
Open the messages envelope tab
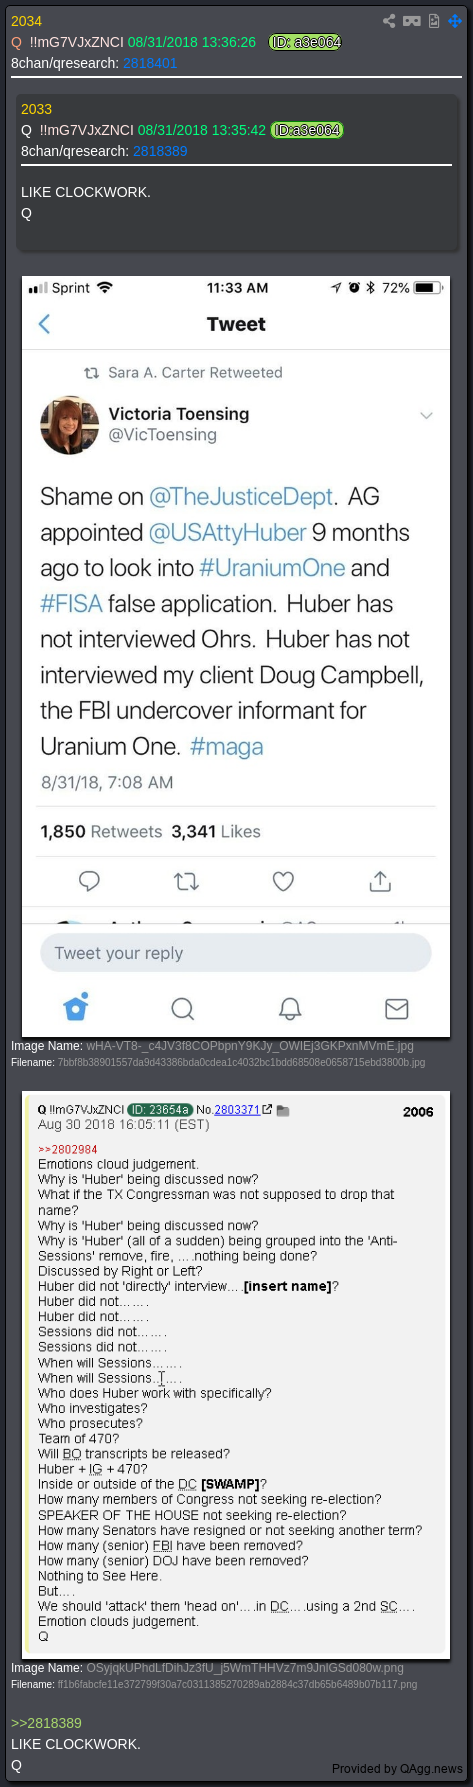(397, 1008)
